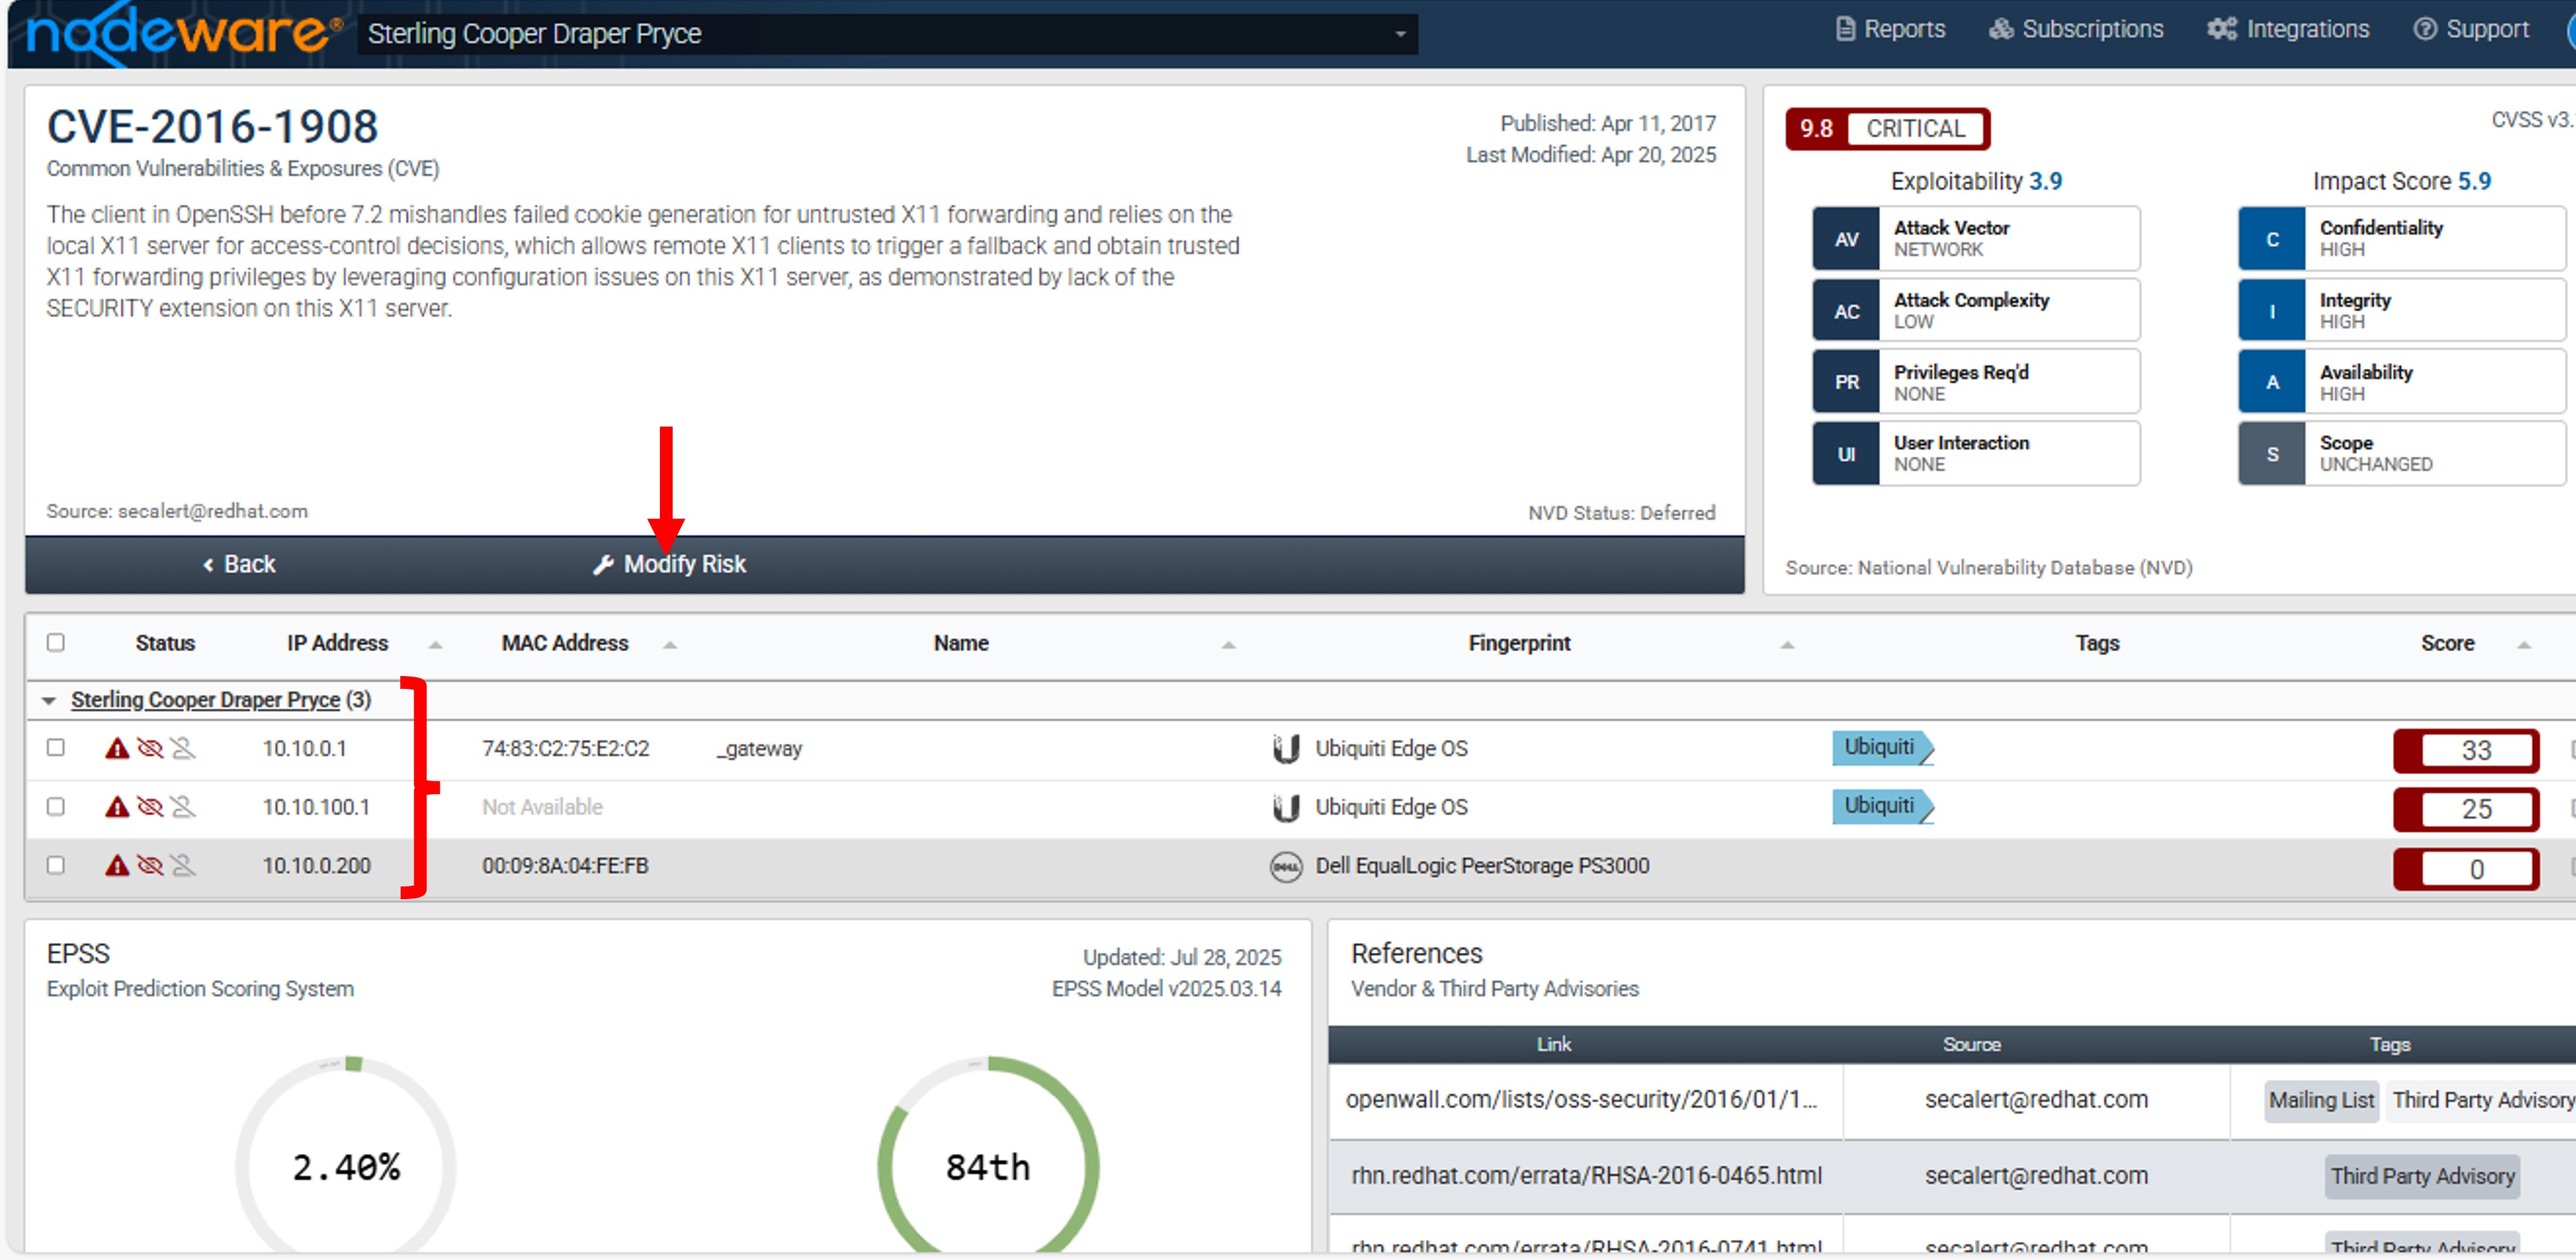Viewport: 2576px width, 1260px height.
Task: Click the UI User Interaction tile
Action: pos(1976,454)
